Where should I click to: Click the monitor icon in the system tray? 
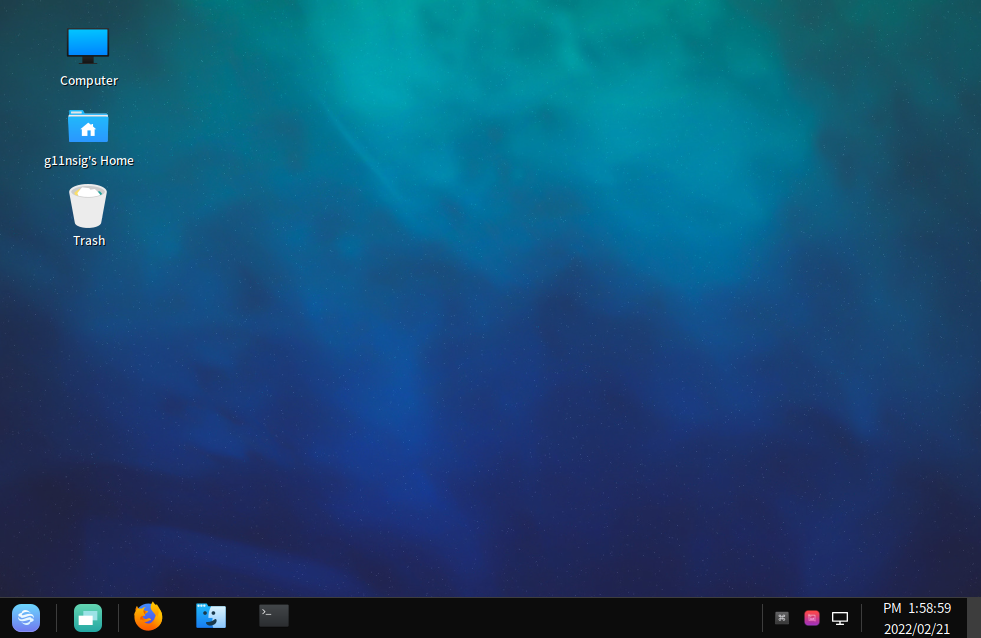(x=839, y=617)
